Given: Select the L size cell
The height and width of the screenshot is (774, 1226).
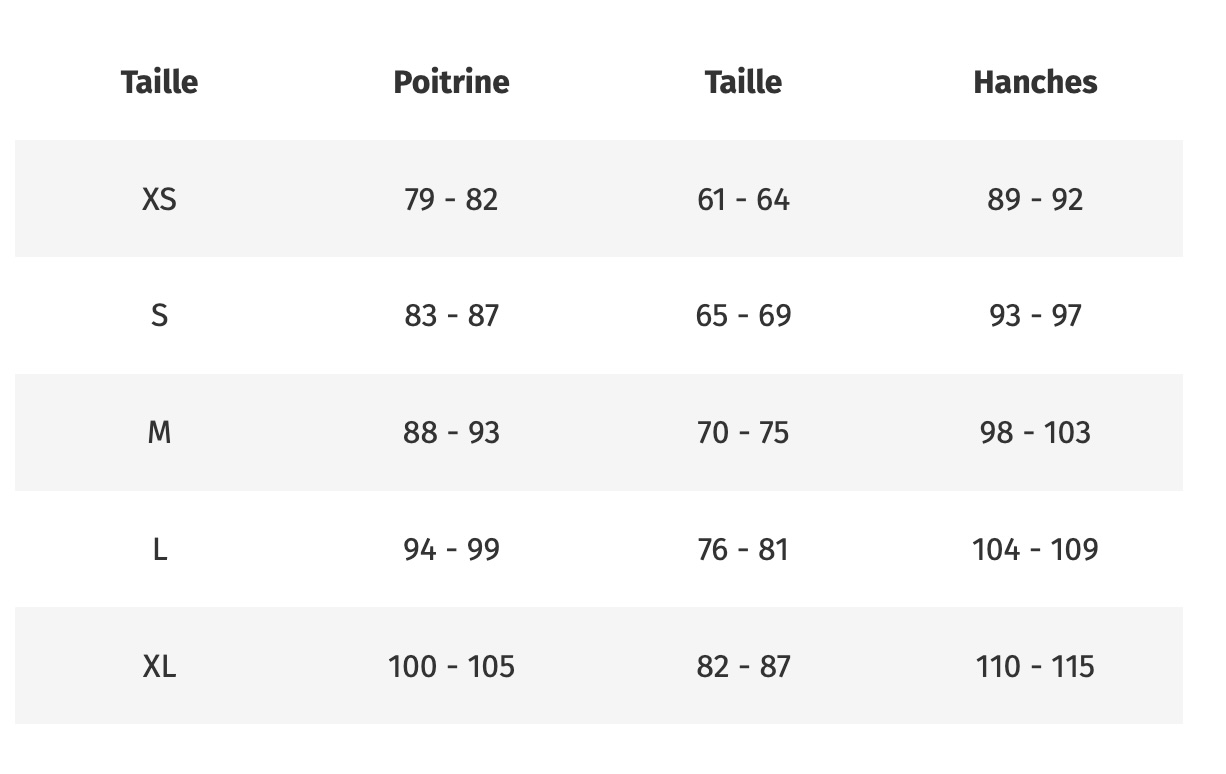Looking at the screenshot, I should pos(159,549).
